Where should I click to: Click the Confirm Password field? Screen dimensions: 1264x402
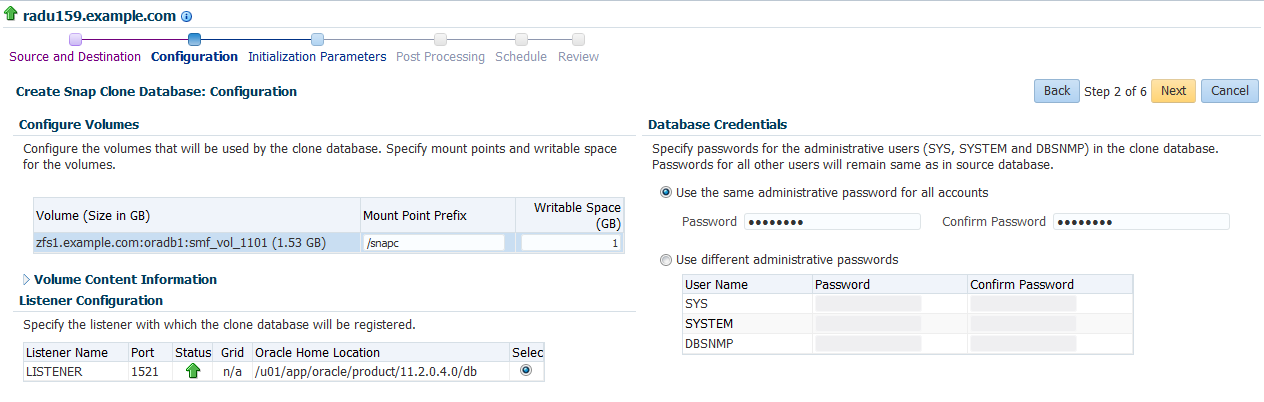point(1141,222)
